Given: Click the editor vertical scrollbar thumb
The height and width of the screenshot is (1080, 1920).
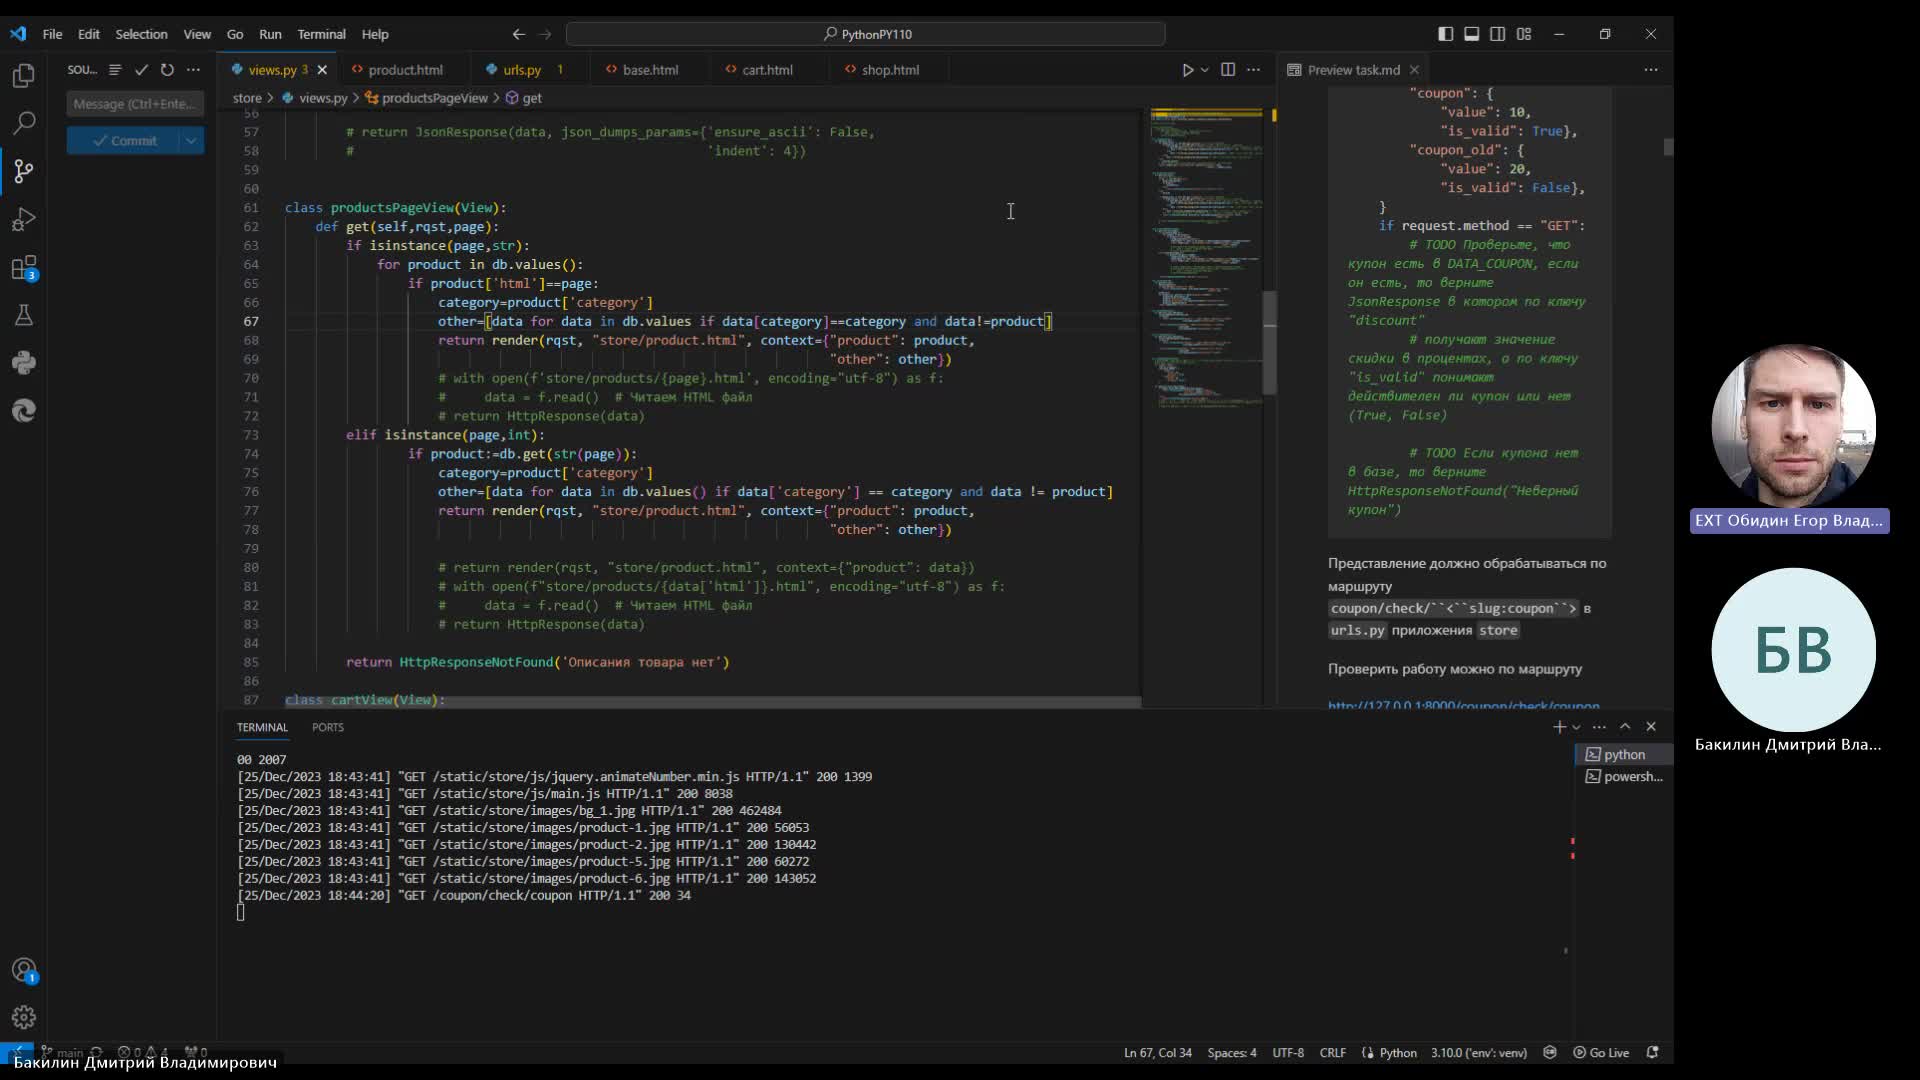Looking at the screenshot, I should pos(1270,343).
